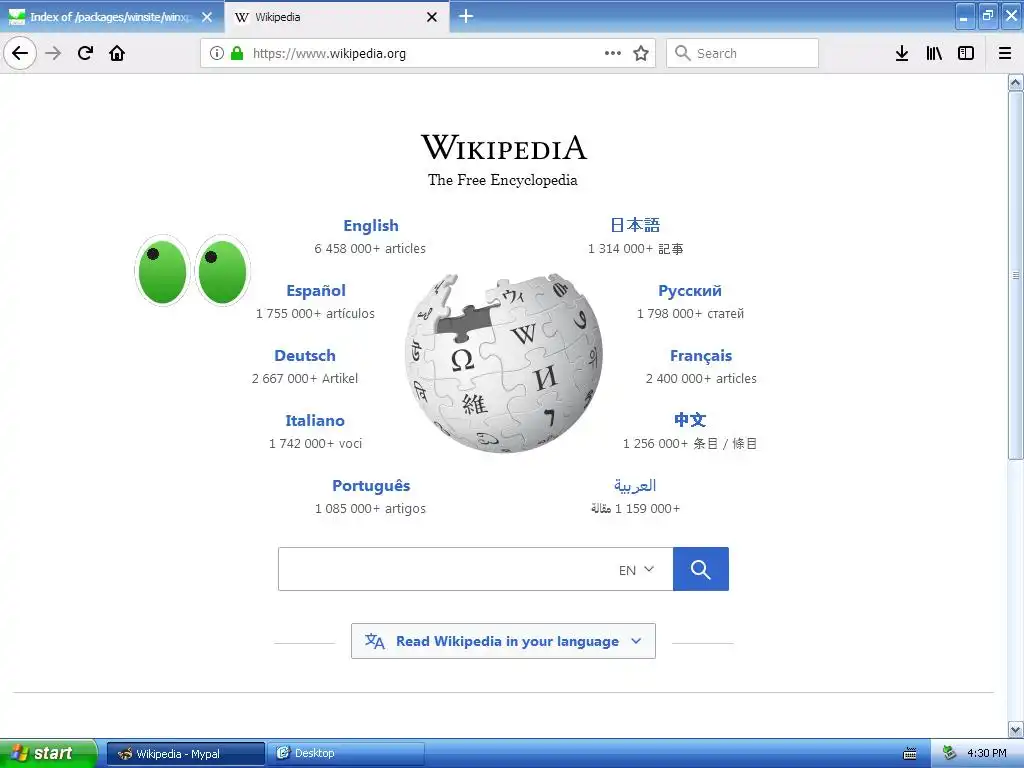Reload the current page
Viewport: 1024px width, 768px height.
click(86, 53)
